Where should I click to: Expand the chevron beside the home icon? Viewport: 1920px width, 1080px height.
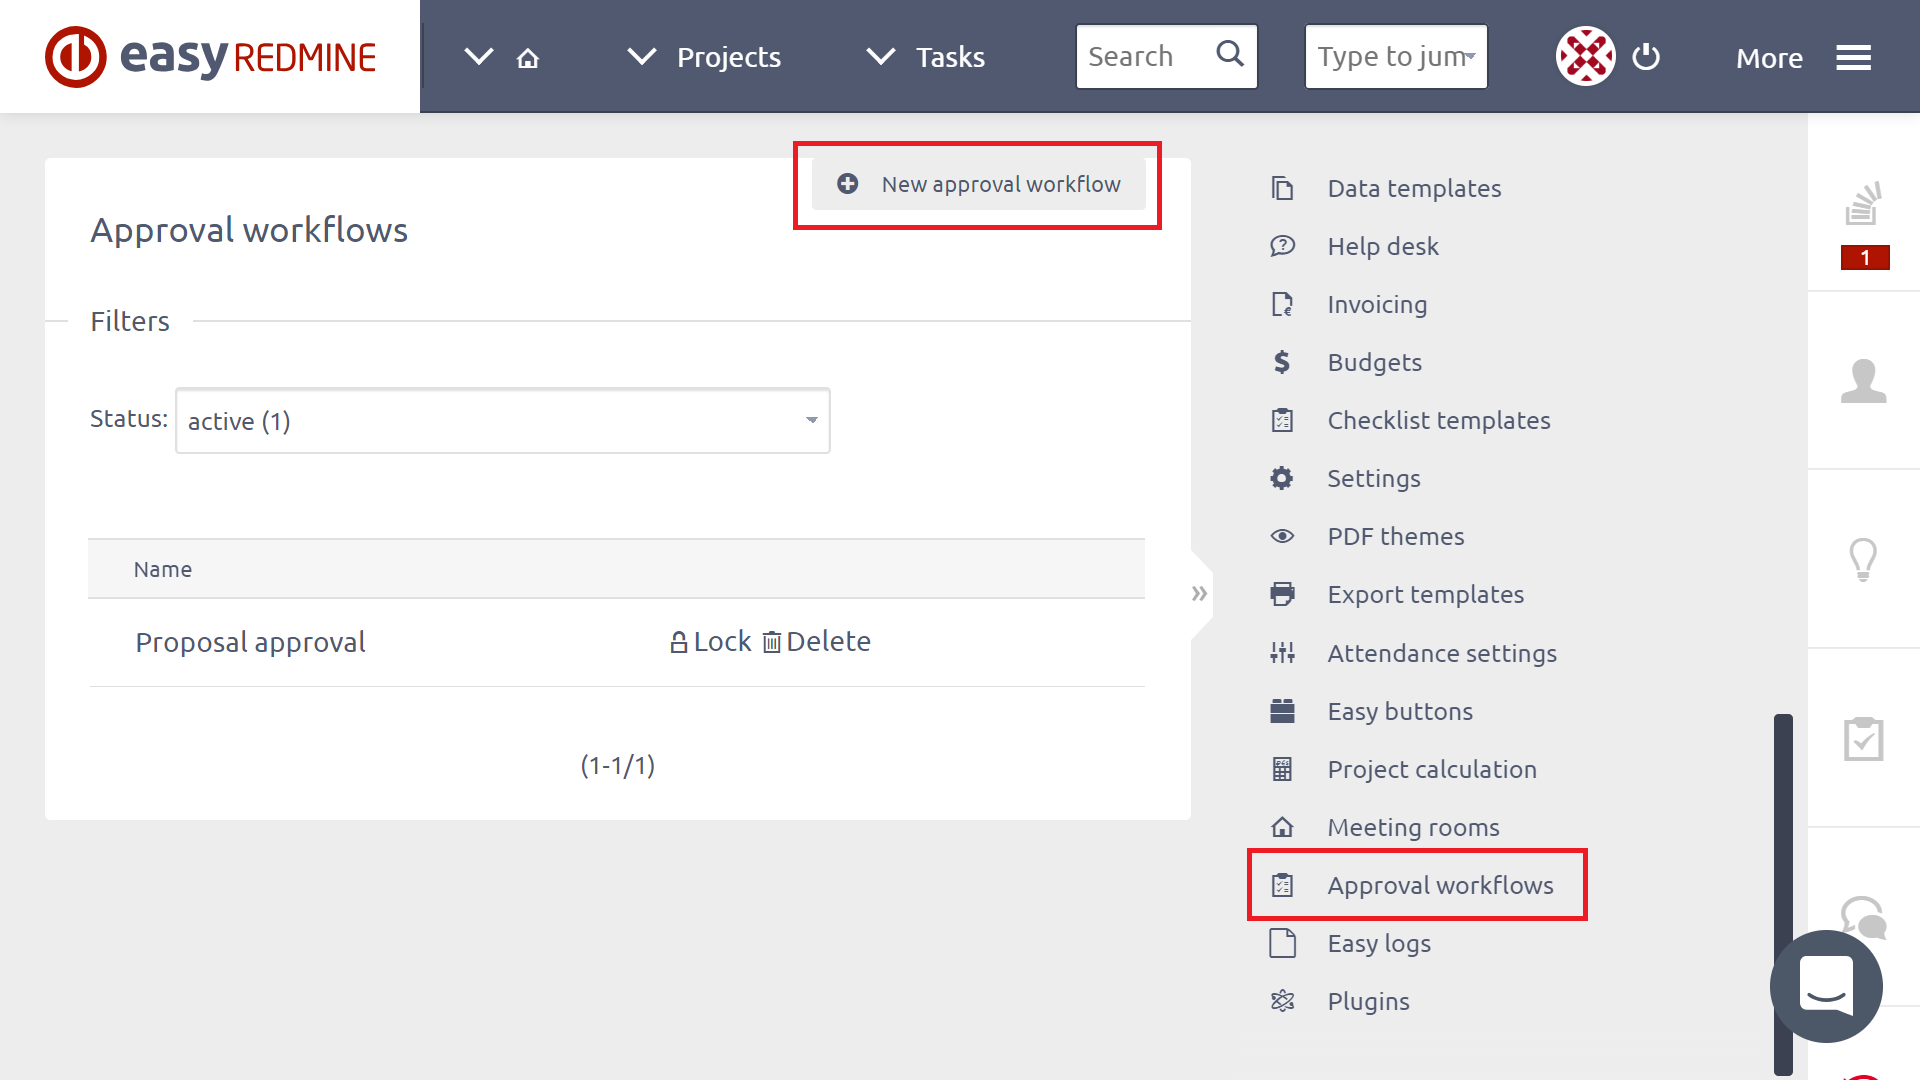[x=479, y=57]
